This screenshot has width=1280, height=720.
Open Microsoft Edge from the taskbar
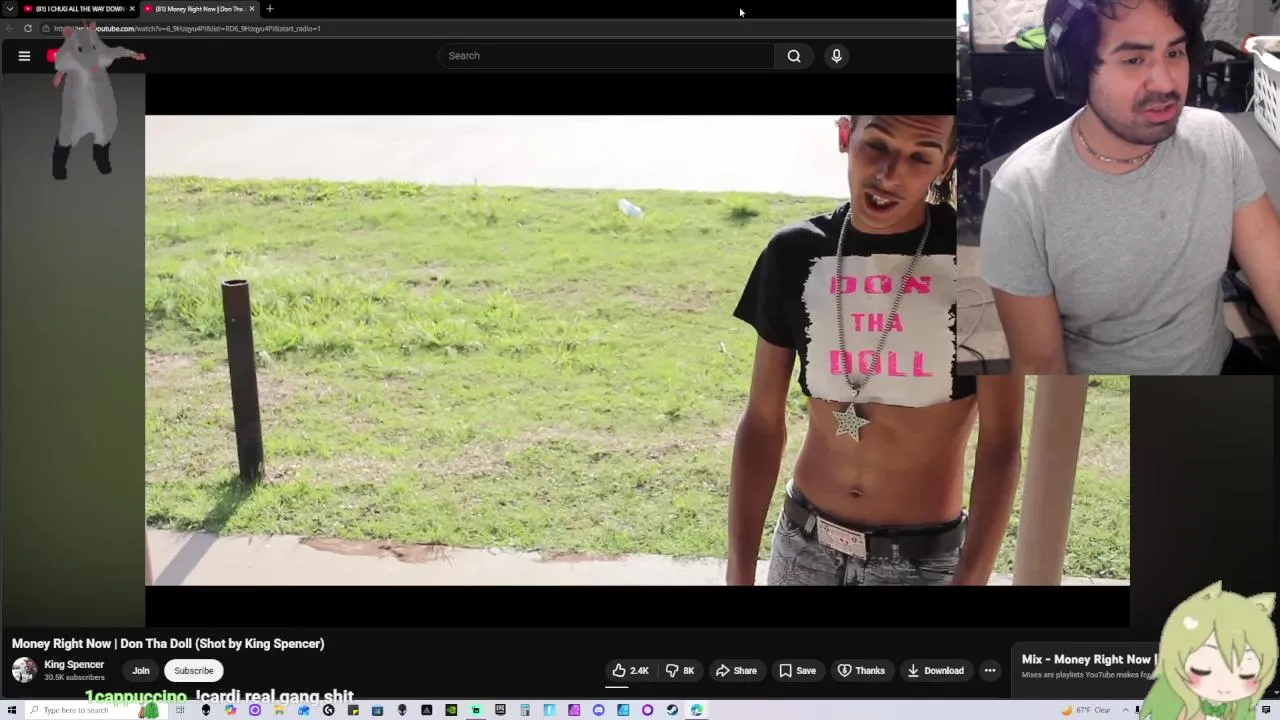click(696, 710)
